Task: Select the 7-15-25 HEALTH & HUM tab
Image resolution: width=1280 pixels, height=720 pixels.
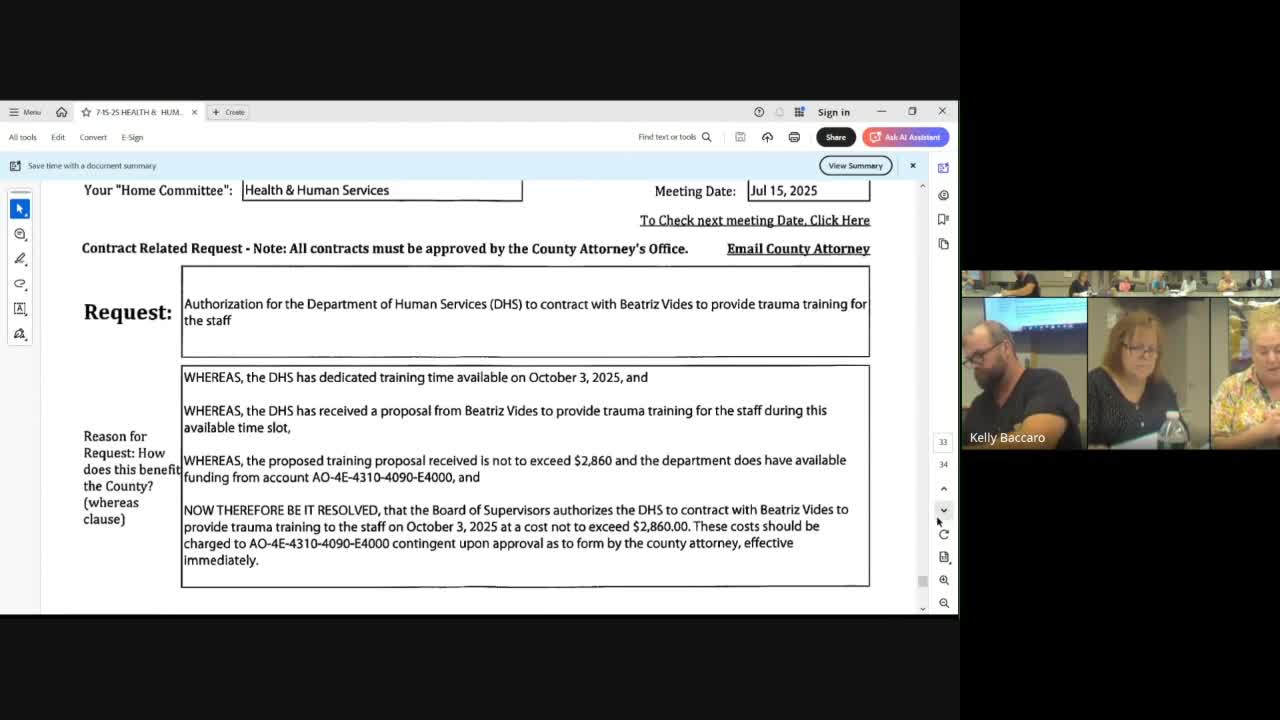Action: click(139, 112)
